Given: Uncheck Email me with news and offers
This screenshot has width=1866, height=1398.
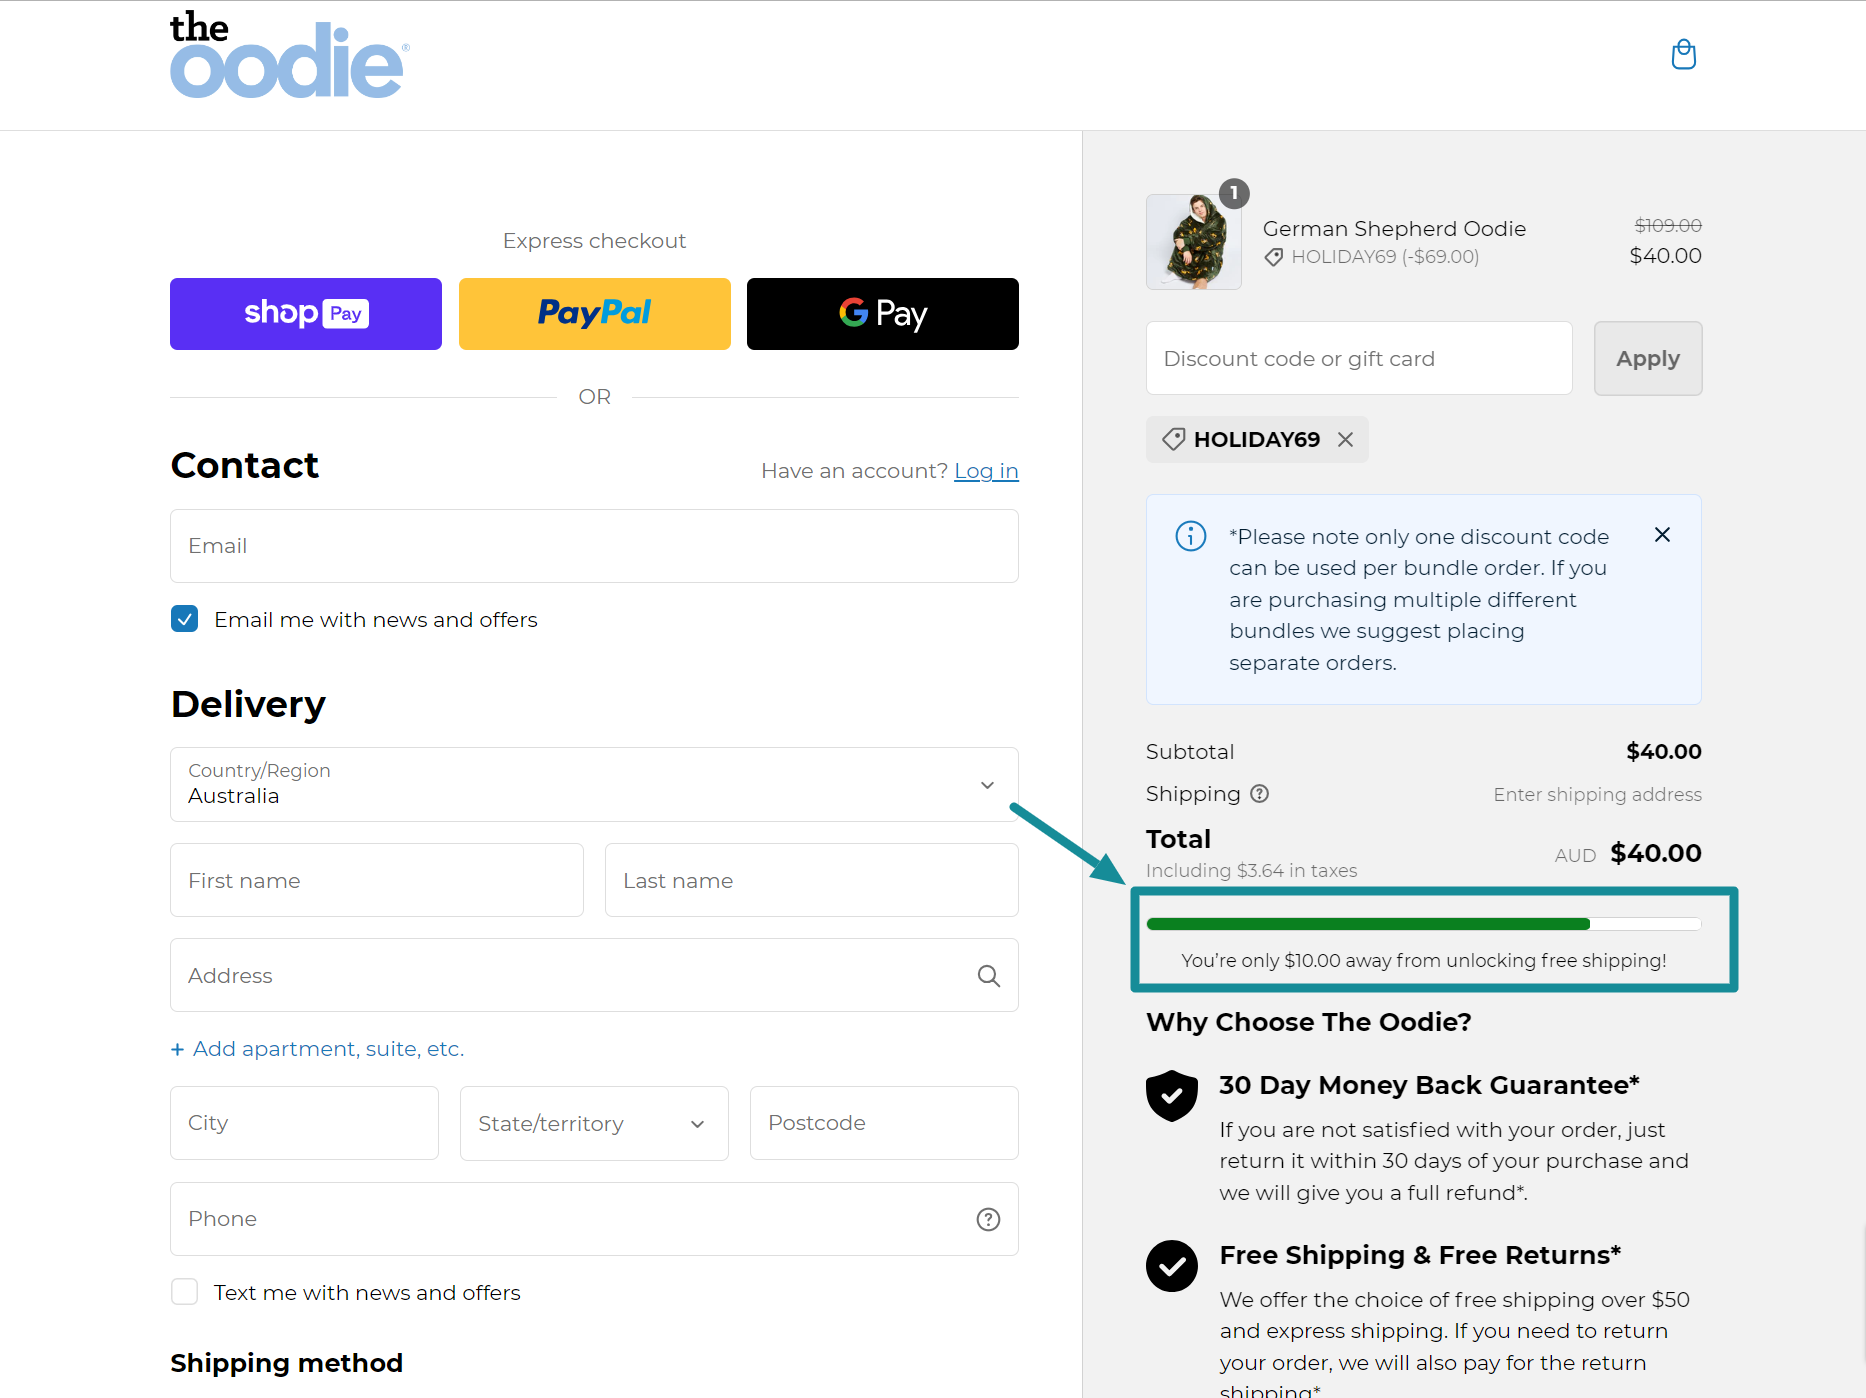Looking at the screenshot, I should (184, 619).
